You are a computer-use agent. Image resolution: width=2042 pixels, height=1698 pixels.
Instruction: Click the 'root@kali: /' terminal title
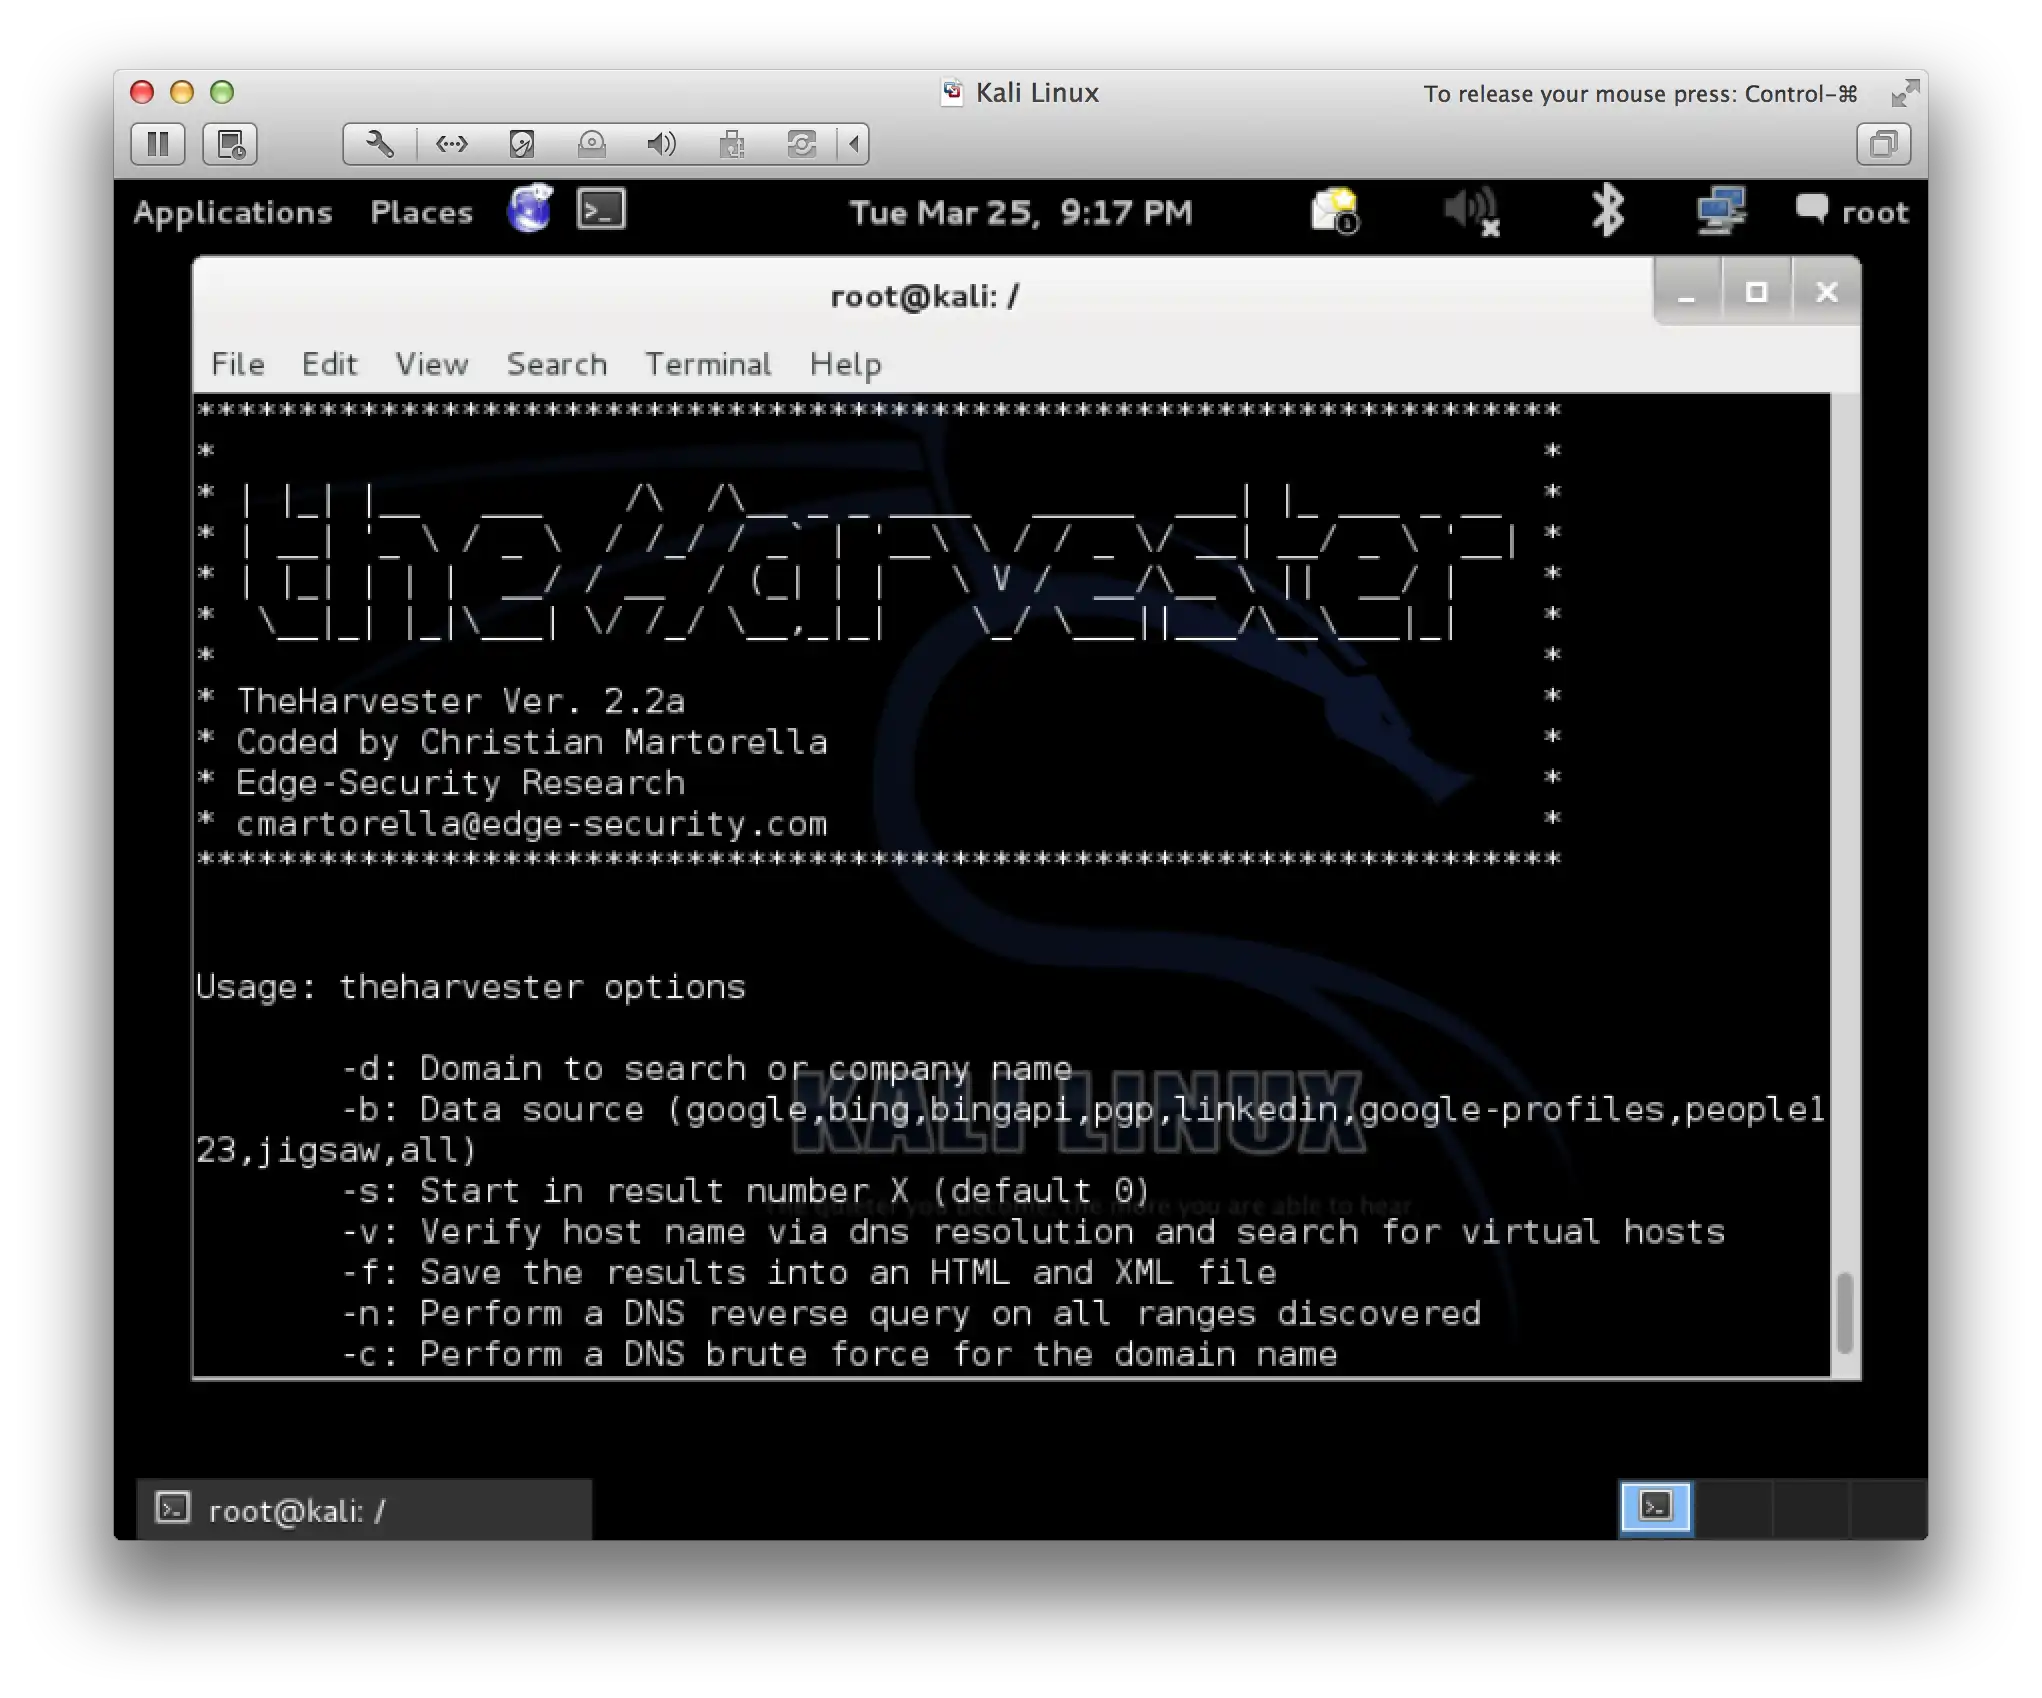(x=925, y=296)
